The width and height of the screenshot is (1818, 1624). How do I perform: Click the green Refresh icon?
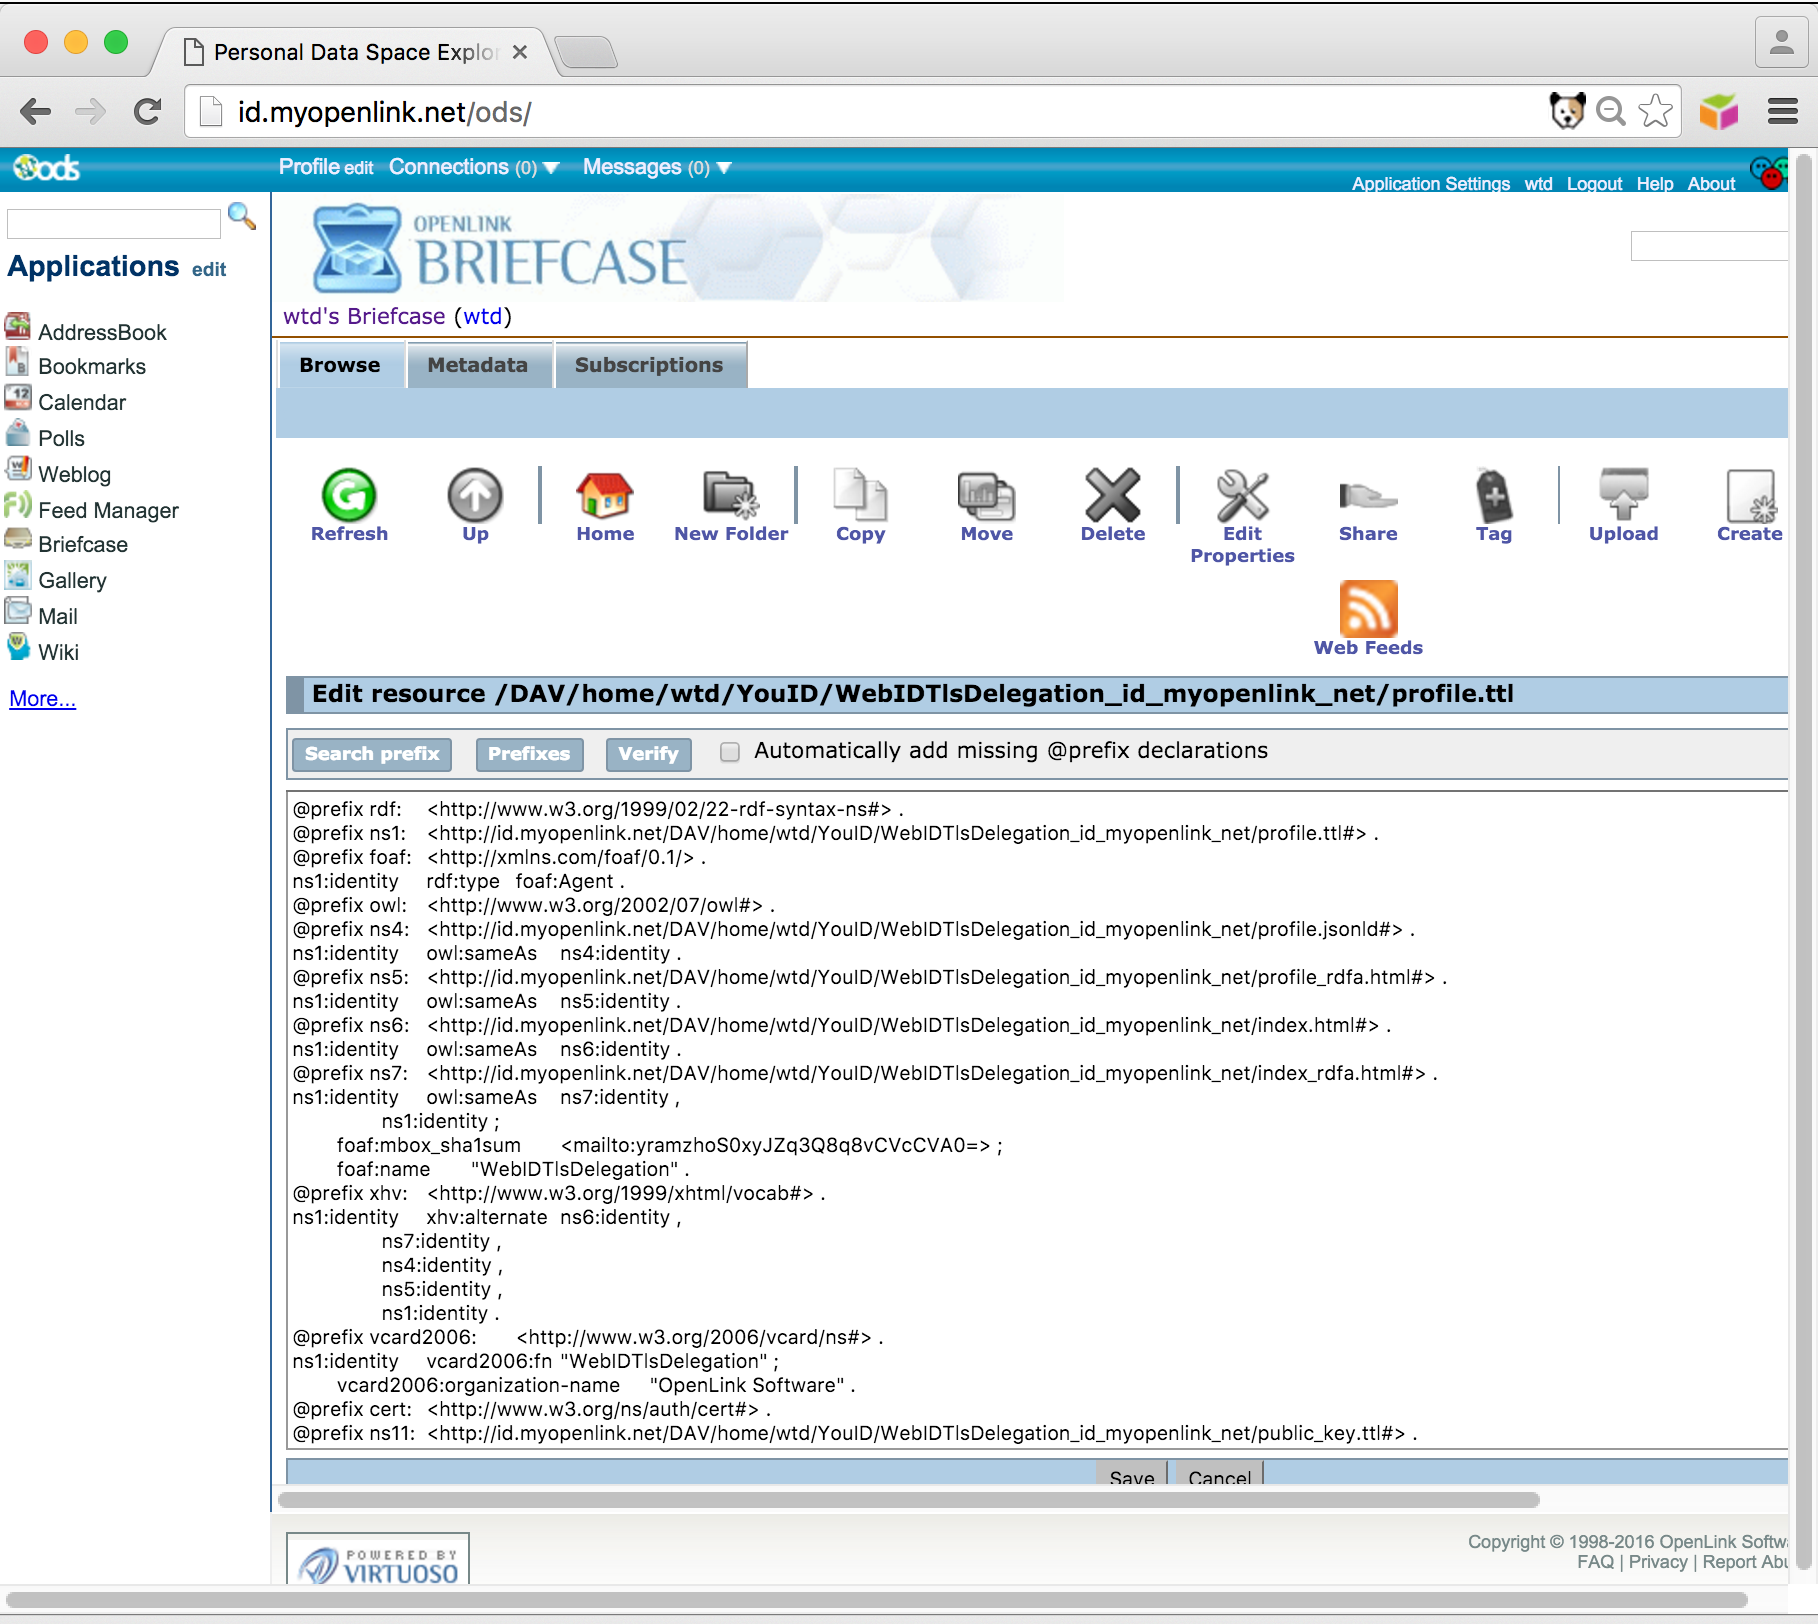348,496
